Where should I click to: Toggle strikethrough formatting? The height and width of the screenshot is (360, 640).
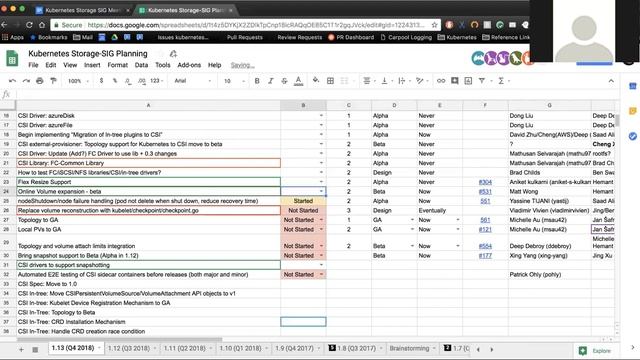[284, 81]
